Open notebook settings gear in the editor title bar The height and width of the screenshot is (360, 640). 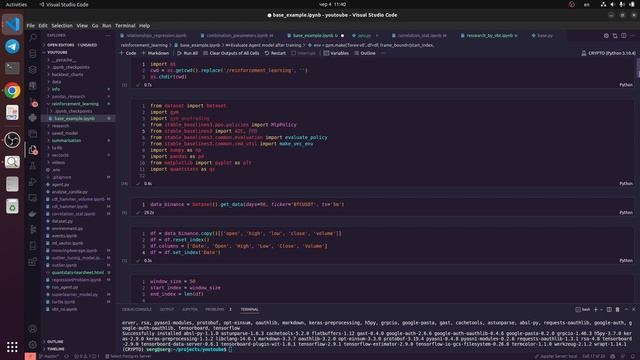tap(606, 36)
